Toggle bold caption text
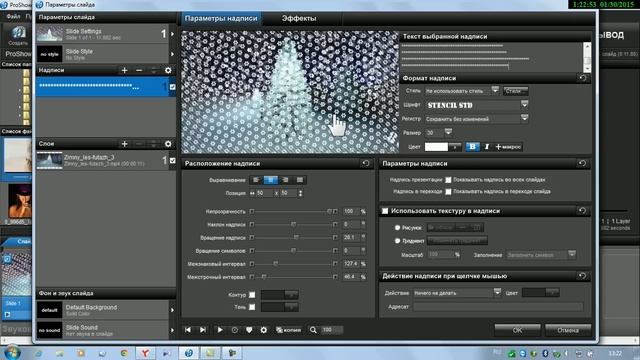This screenshot has width=640, height=360. [472, 147]
